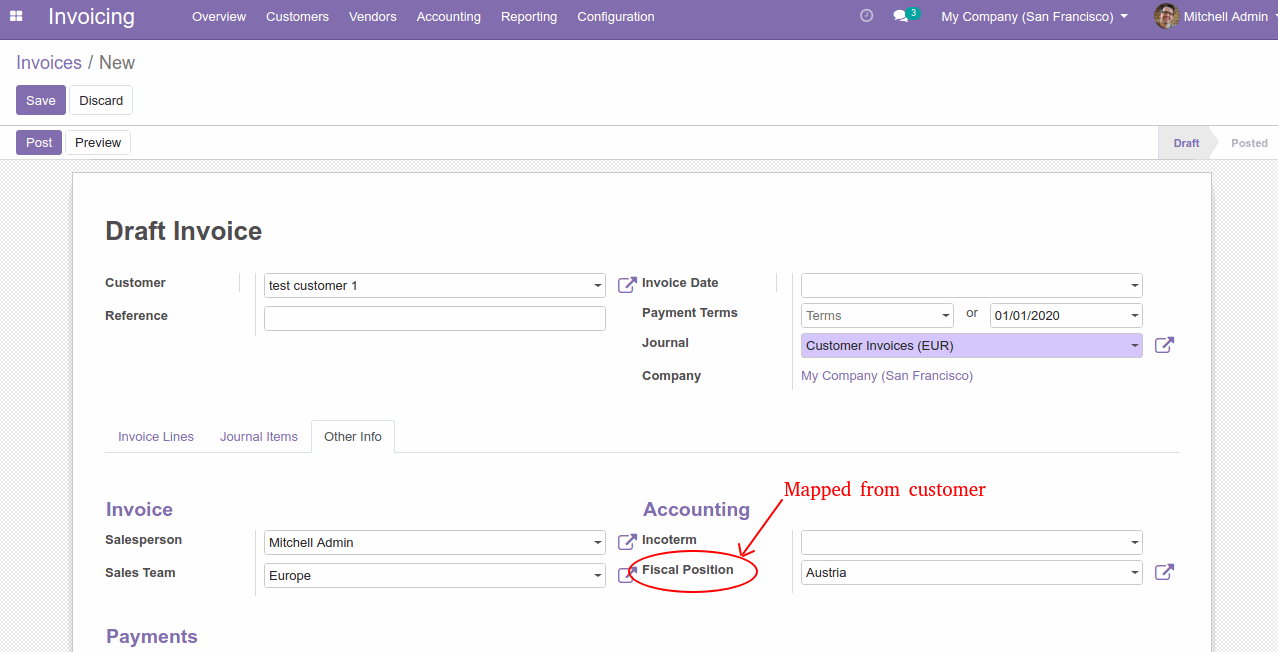The image size is (1278, 652).
Task: Open the Fiscal Position Austria dropdown
Action: point(972,573)
